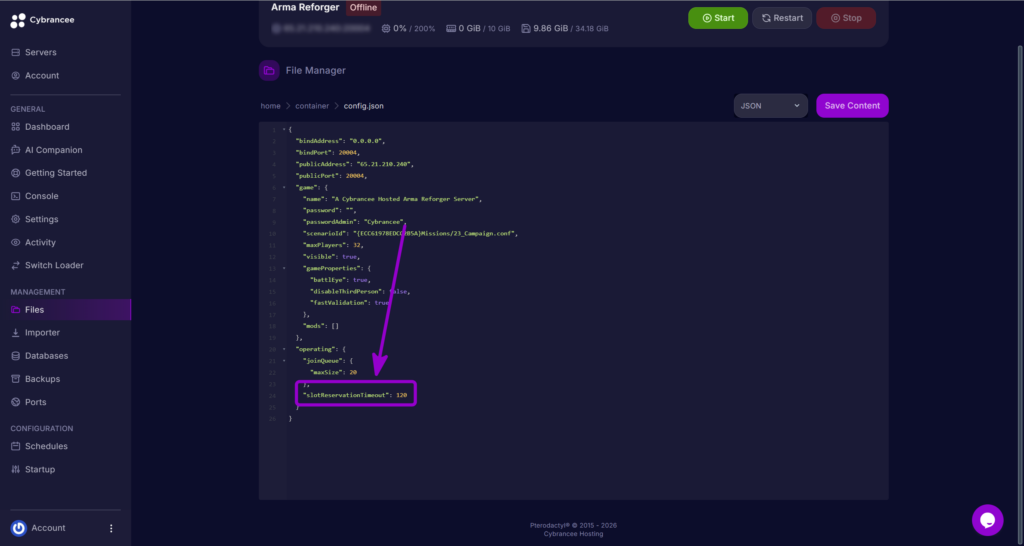
Task: Click the "scenarioId" line
Action: [x=410, y=234]
